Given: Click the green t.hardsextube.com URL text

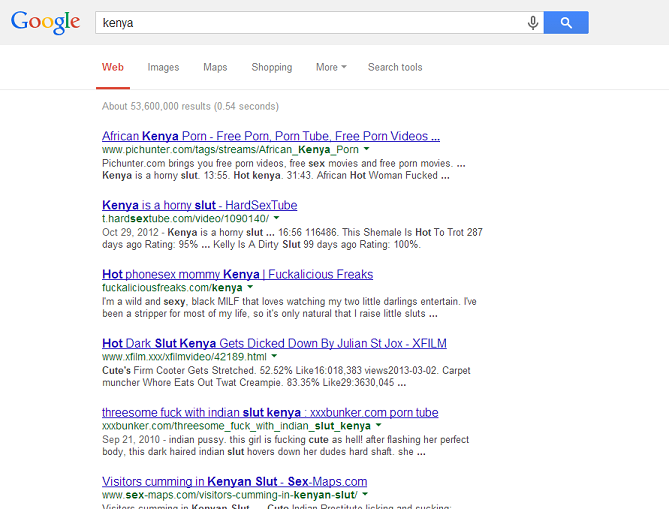Looking at the screenshot, I should point(186,218).
